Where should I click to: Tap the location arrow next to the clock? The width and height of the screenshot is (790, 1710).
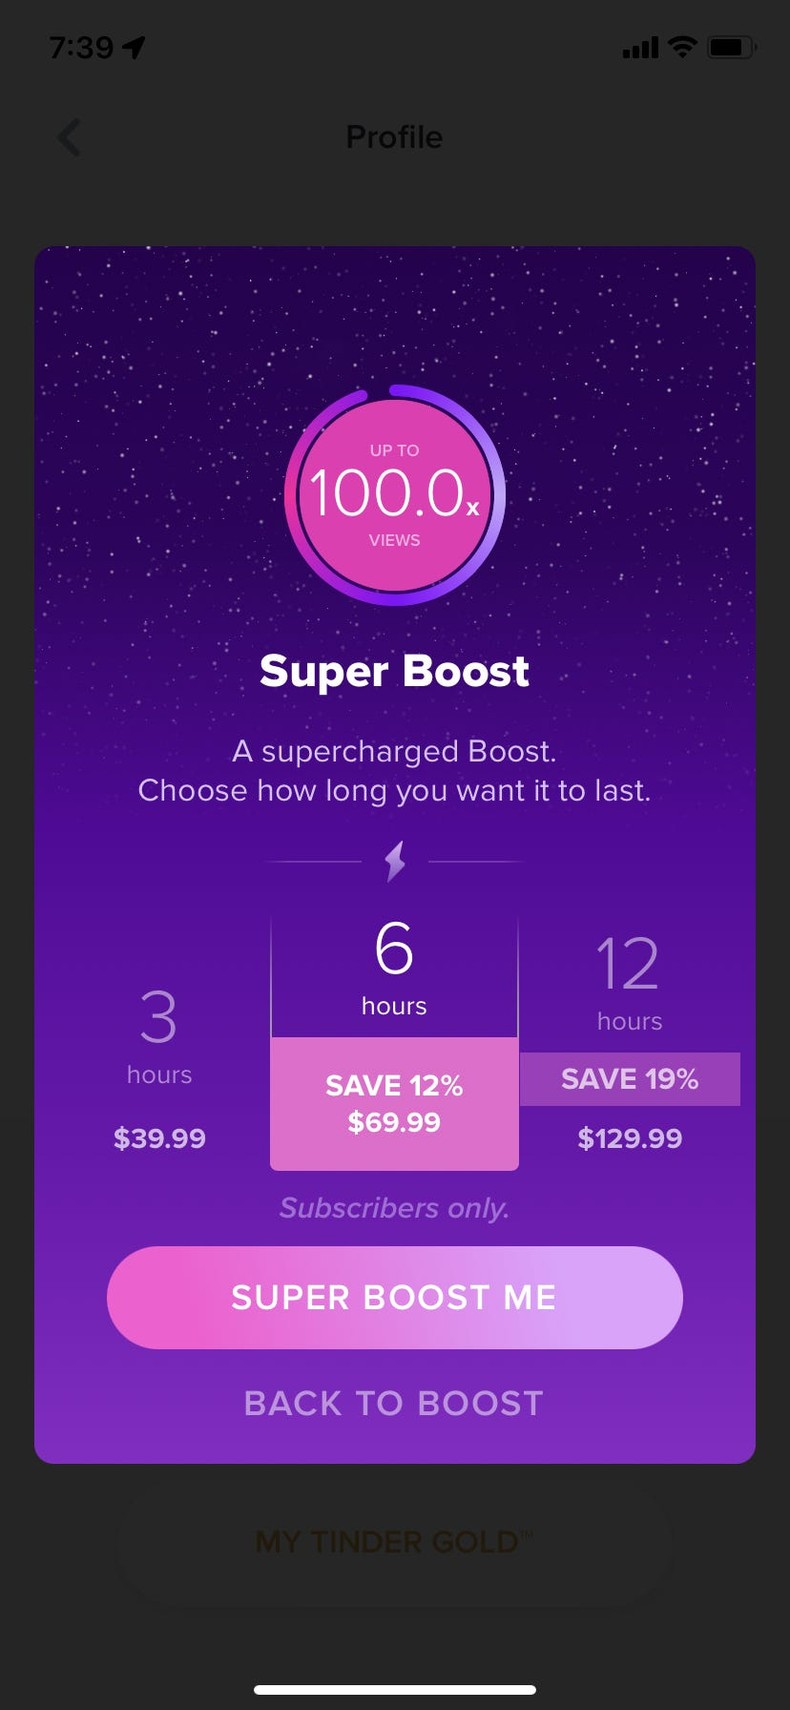pos(134,44)
